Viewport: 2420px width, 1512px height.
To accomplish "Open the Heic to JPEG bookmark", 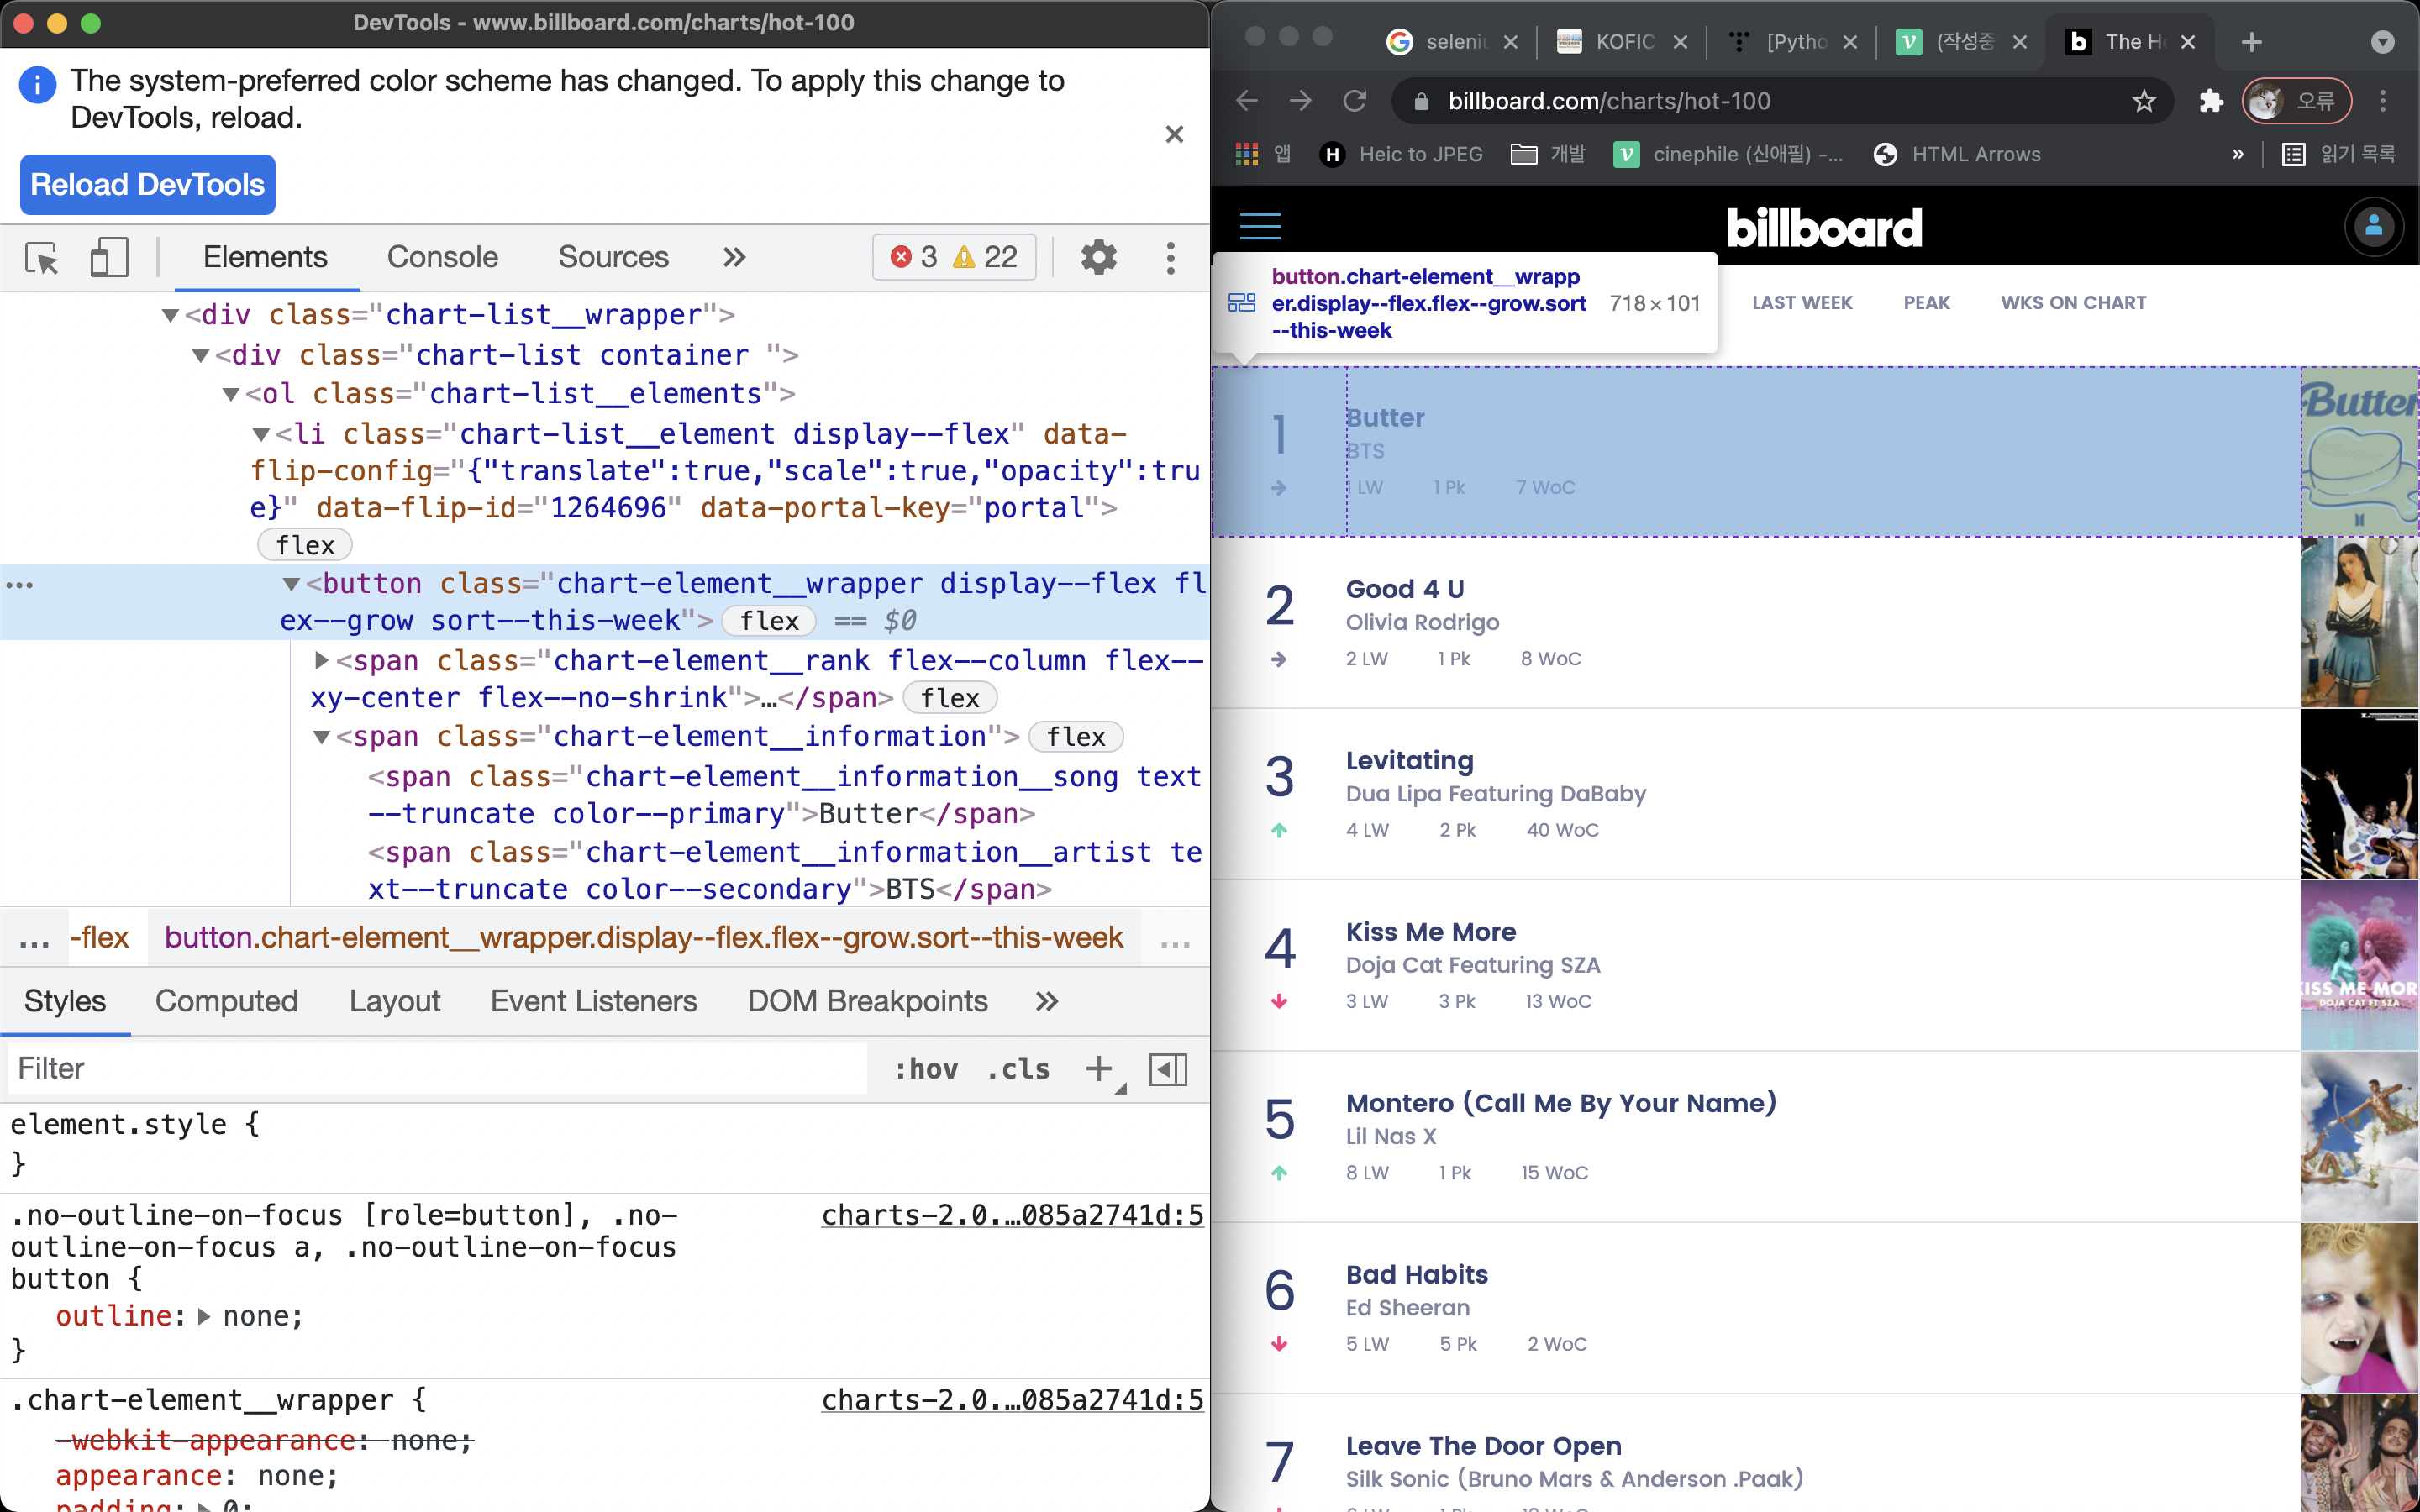I will [x=1400, y=154].
